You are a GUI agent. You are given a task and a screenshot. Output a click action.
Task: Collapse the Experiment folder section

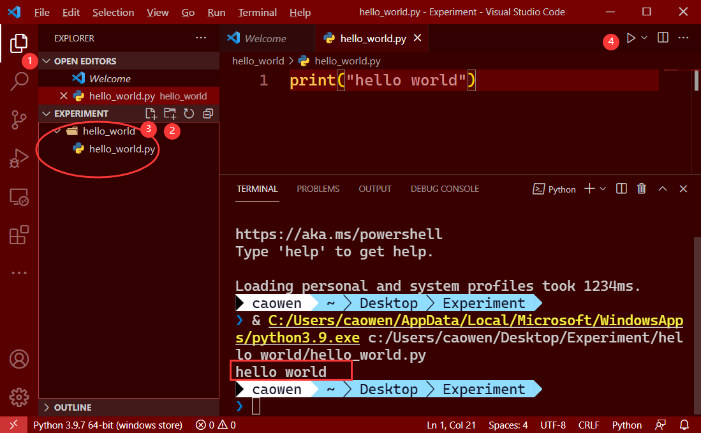[46, 114]
